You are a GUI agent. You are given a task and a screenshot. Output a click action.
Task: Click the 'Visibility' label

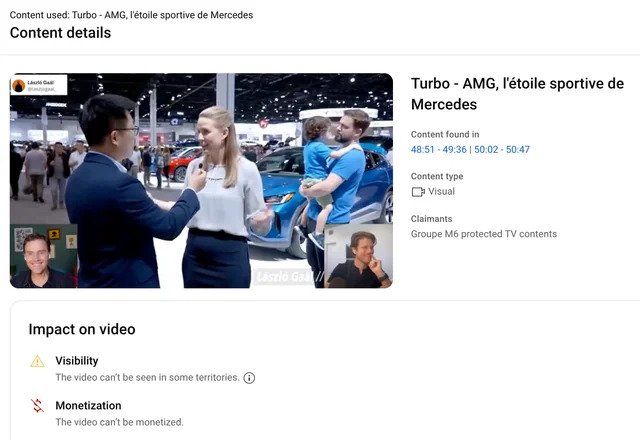point(77,361)
